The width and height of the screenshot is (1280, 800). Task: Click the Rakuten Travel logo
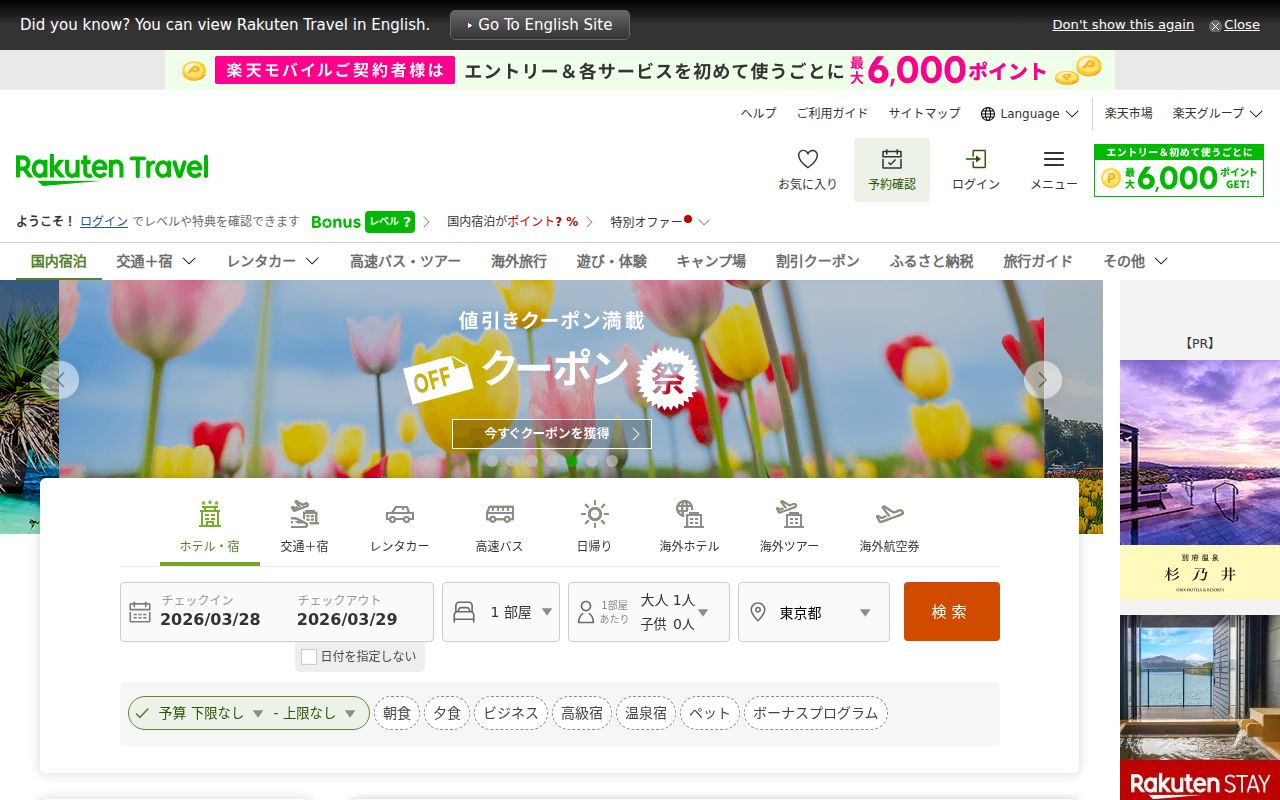tap(112, 169)
